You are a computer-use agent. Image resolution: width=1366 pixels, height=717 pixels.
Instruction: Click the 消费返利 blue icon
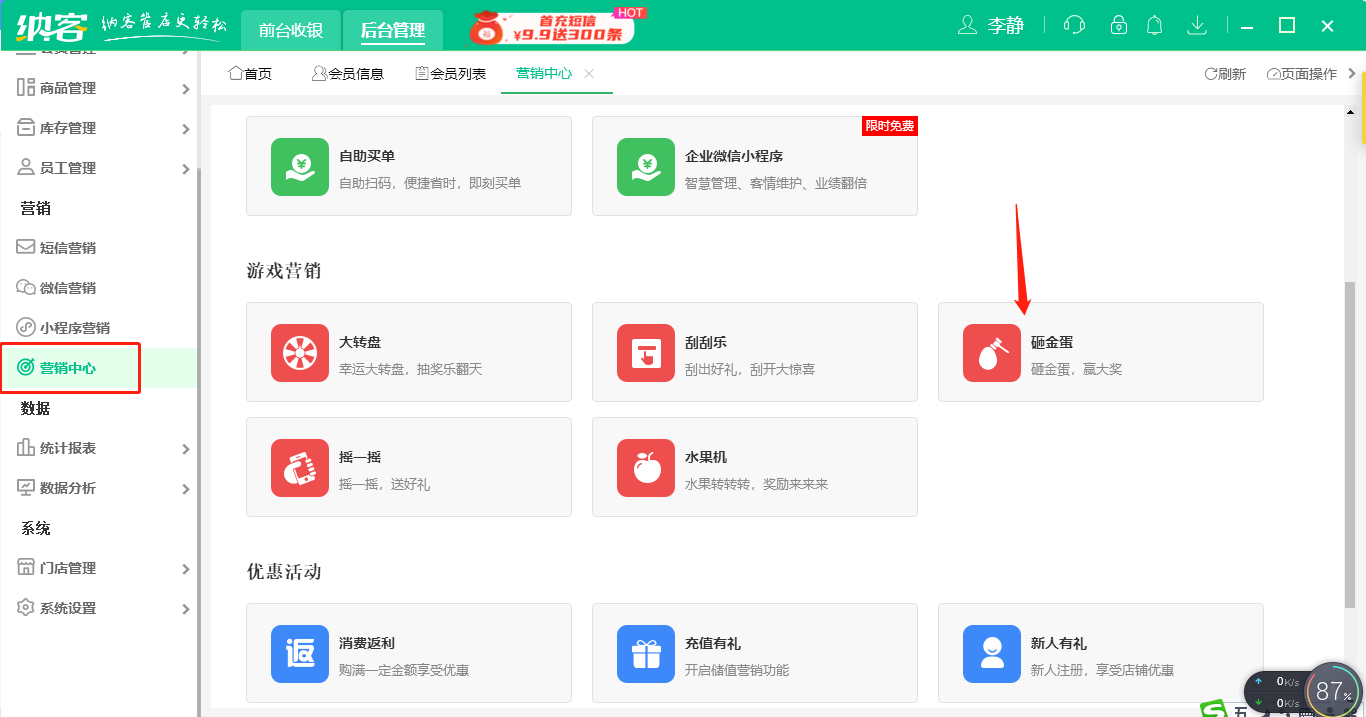click(300, 654)
